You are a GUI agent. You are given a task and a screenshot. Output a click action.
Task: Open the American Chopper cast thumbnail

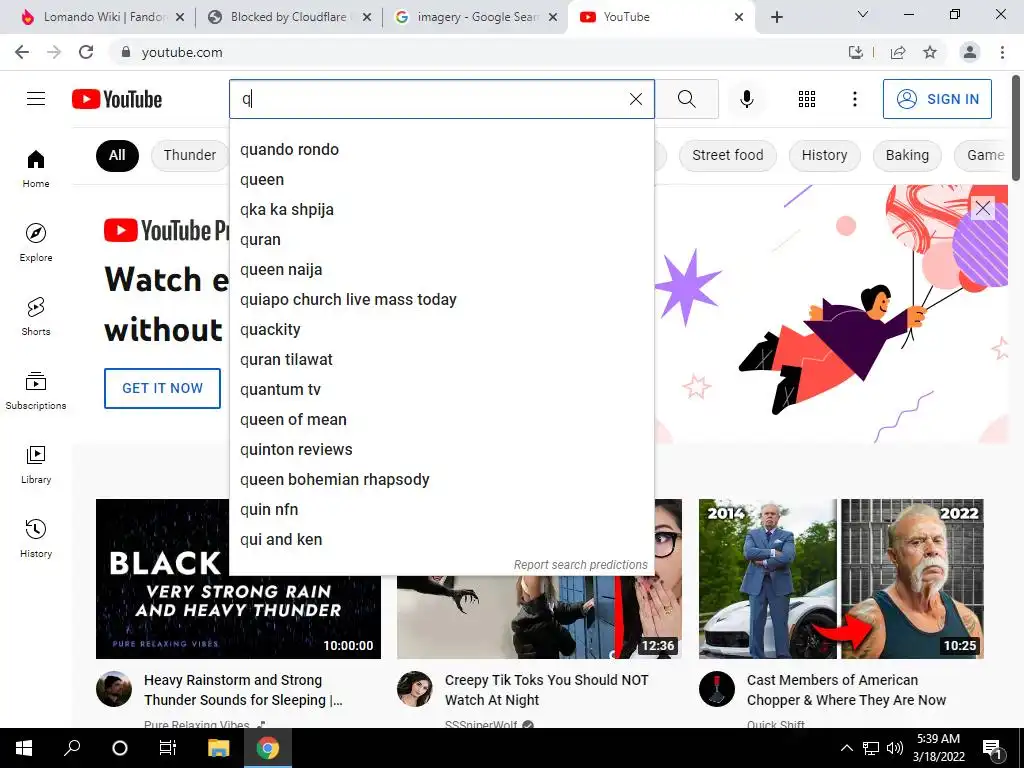click(841, 579)
